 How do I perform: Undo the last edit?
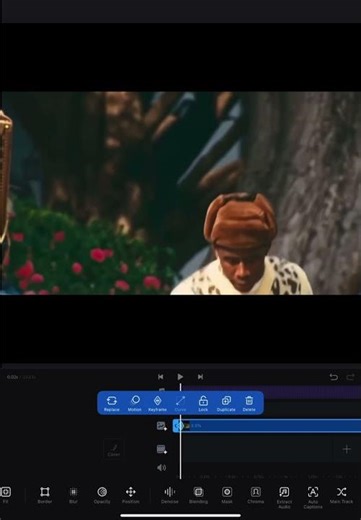[334, 377]
